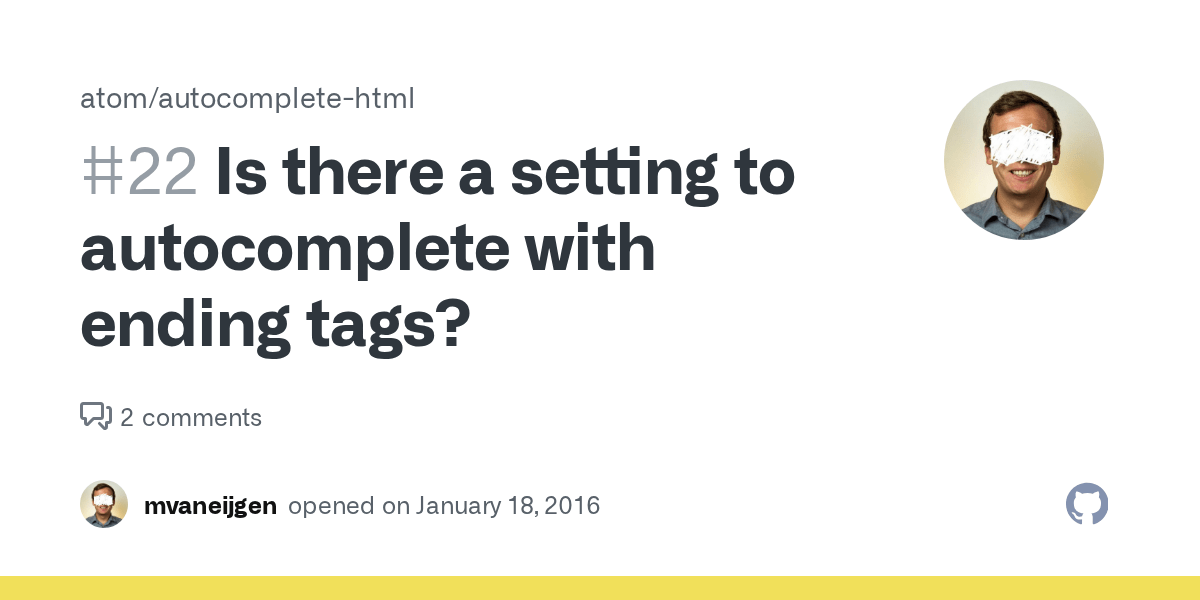Click the "autocomplete with" title line

coord(367,249)
